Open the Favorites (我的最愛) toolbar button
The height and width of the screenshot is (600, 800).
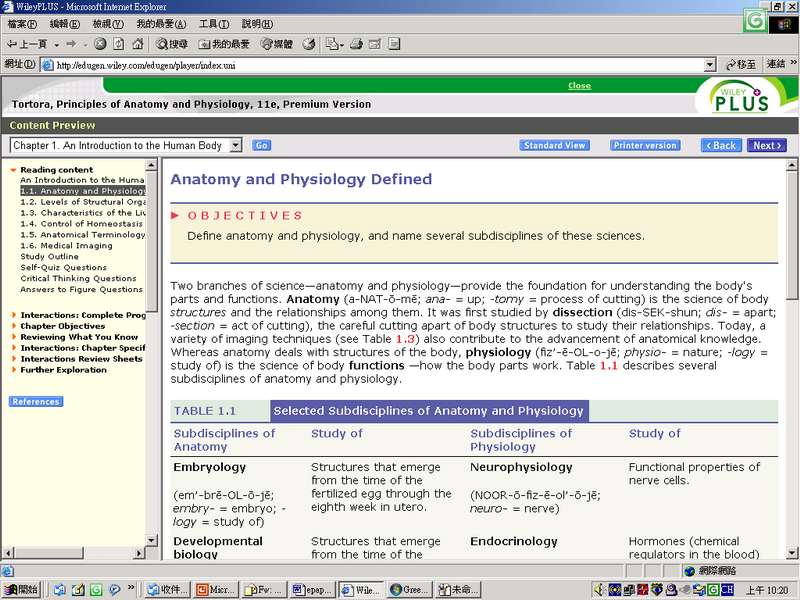(x=224, y=44)
